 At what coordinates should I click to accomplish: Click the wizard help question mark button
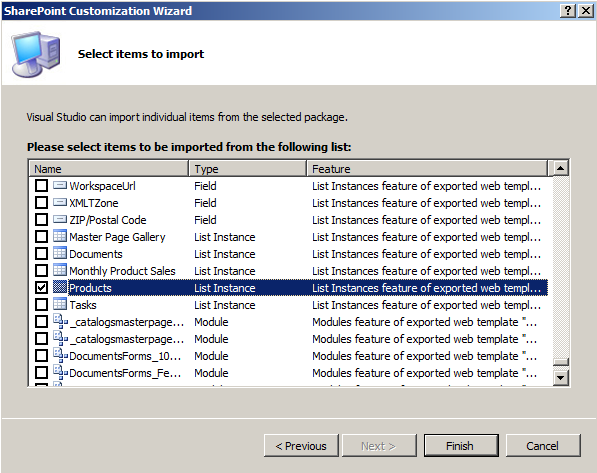click(x=567, y=11)
